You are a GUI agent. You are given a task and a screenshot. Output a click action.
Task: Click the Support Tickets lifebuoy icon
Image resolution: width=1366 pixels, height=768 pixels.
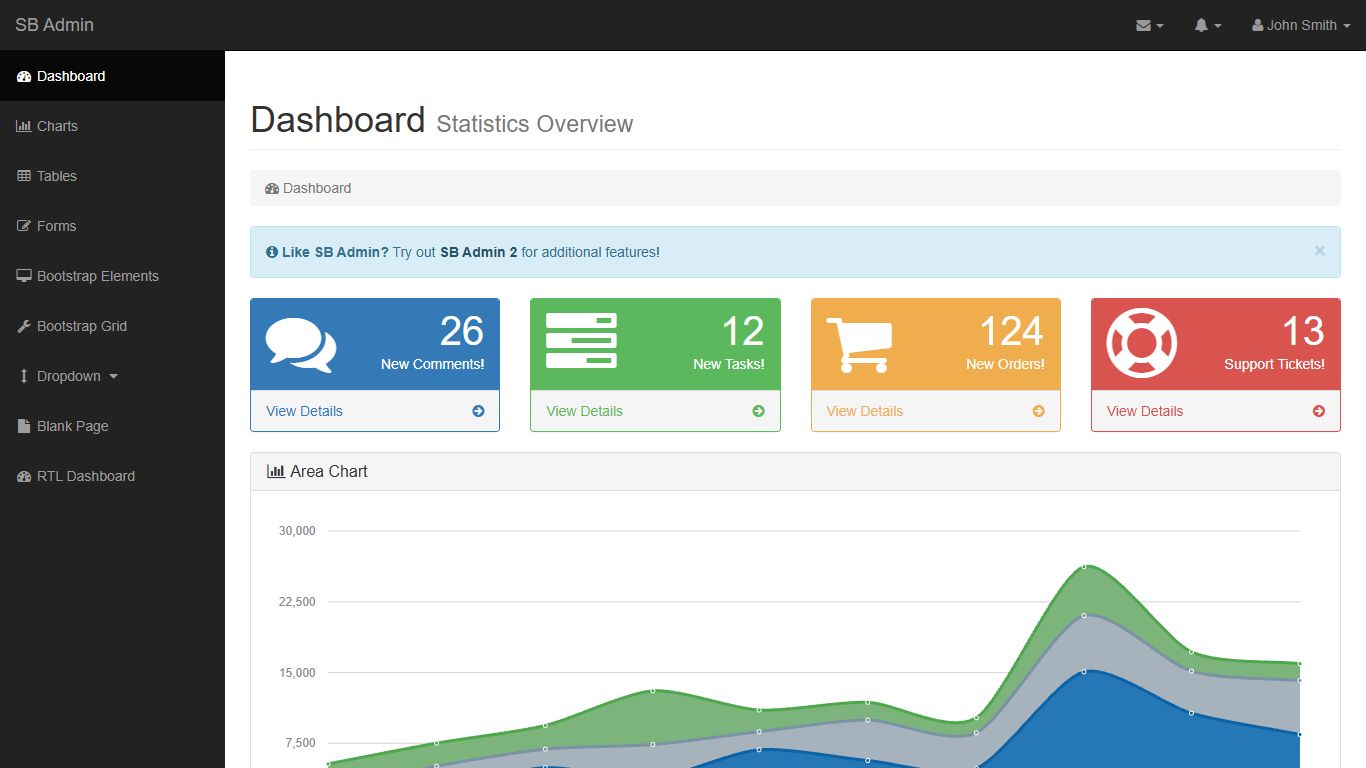[1141, 343]
